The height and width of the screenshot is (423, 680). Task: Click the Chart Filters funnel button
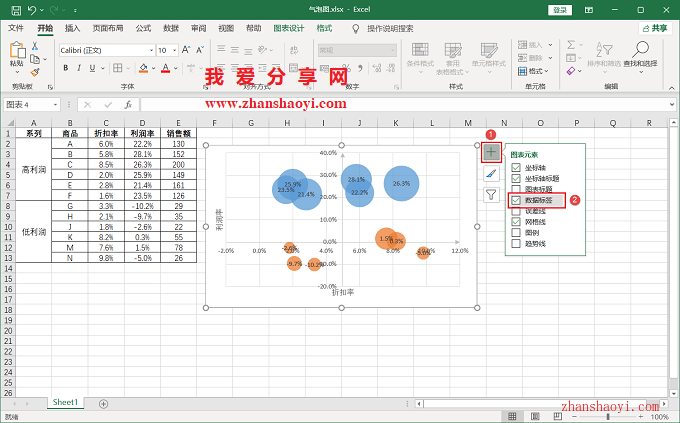[x=491, y=195]
